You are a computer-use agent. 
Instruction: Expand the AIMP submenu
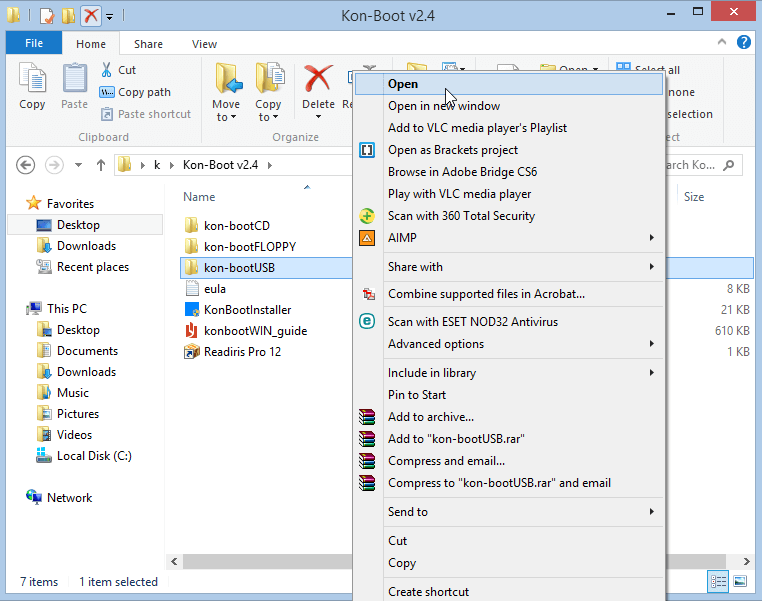coord(509,238)
